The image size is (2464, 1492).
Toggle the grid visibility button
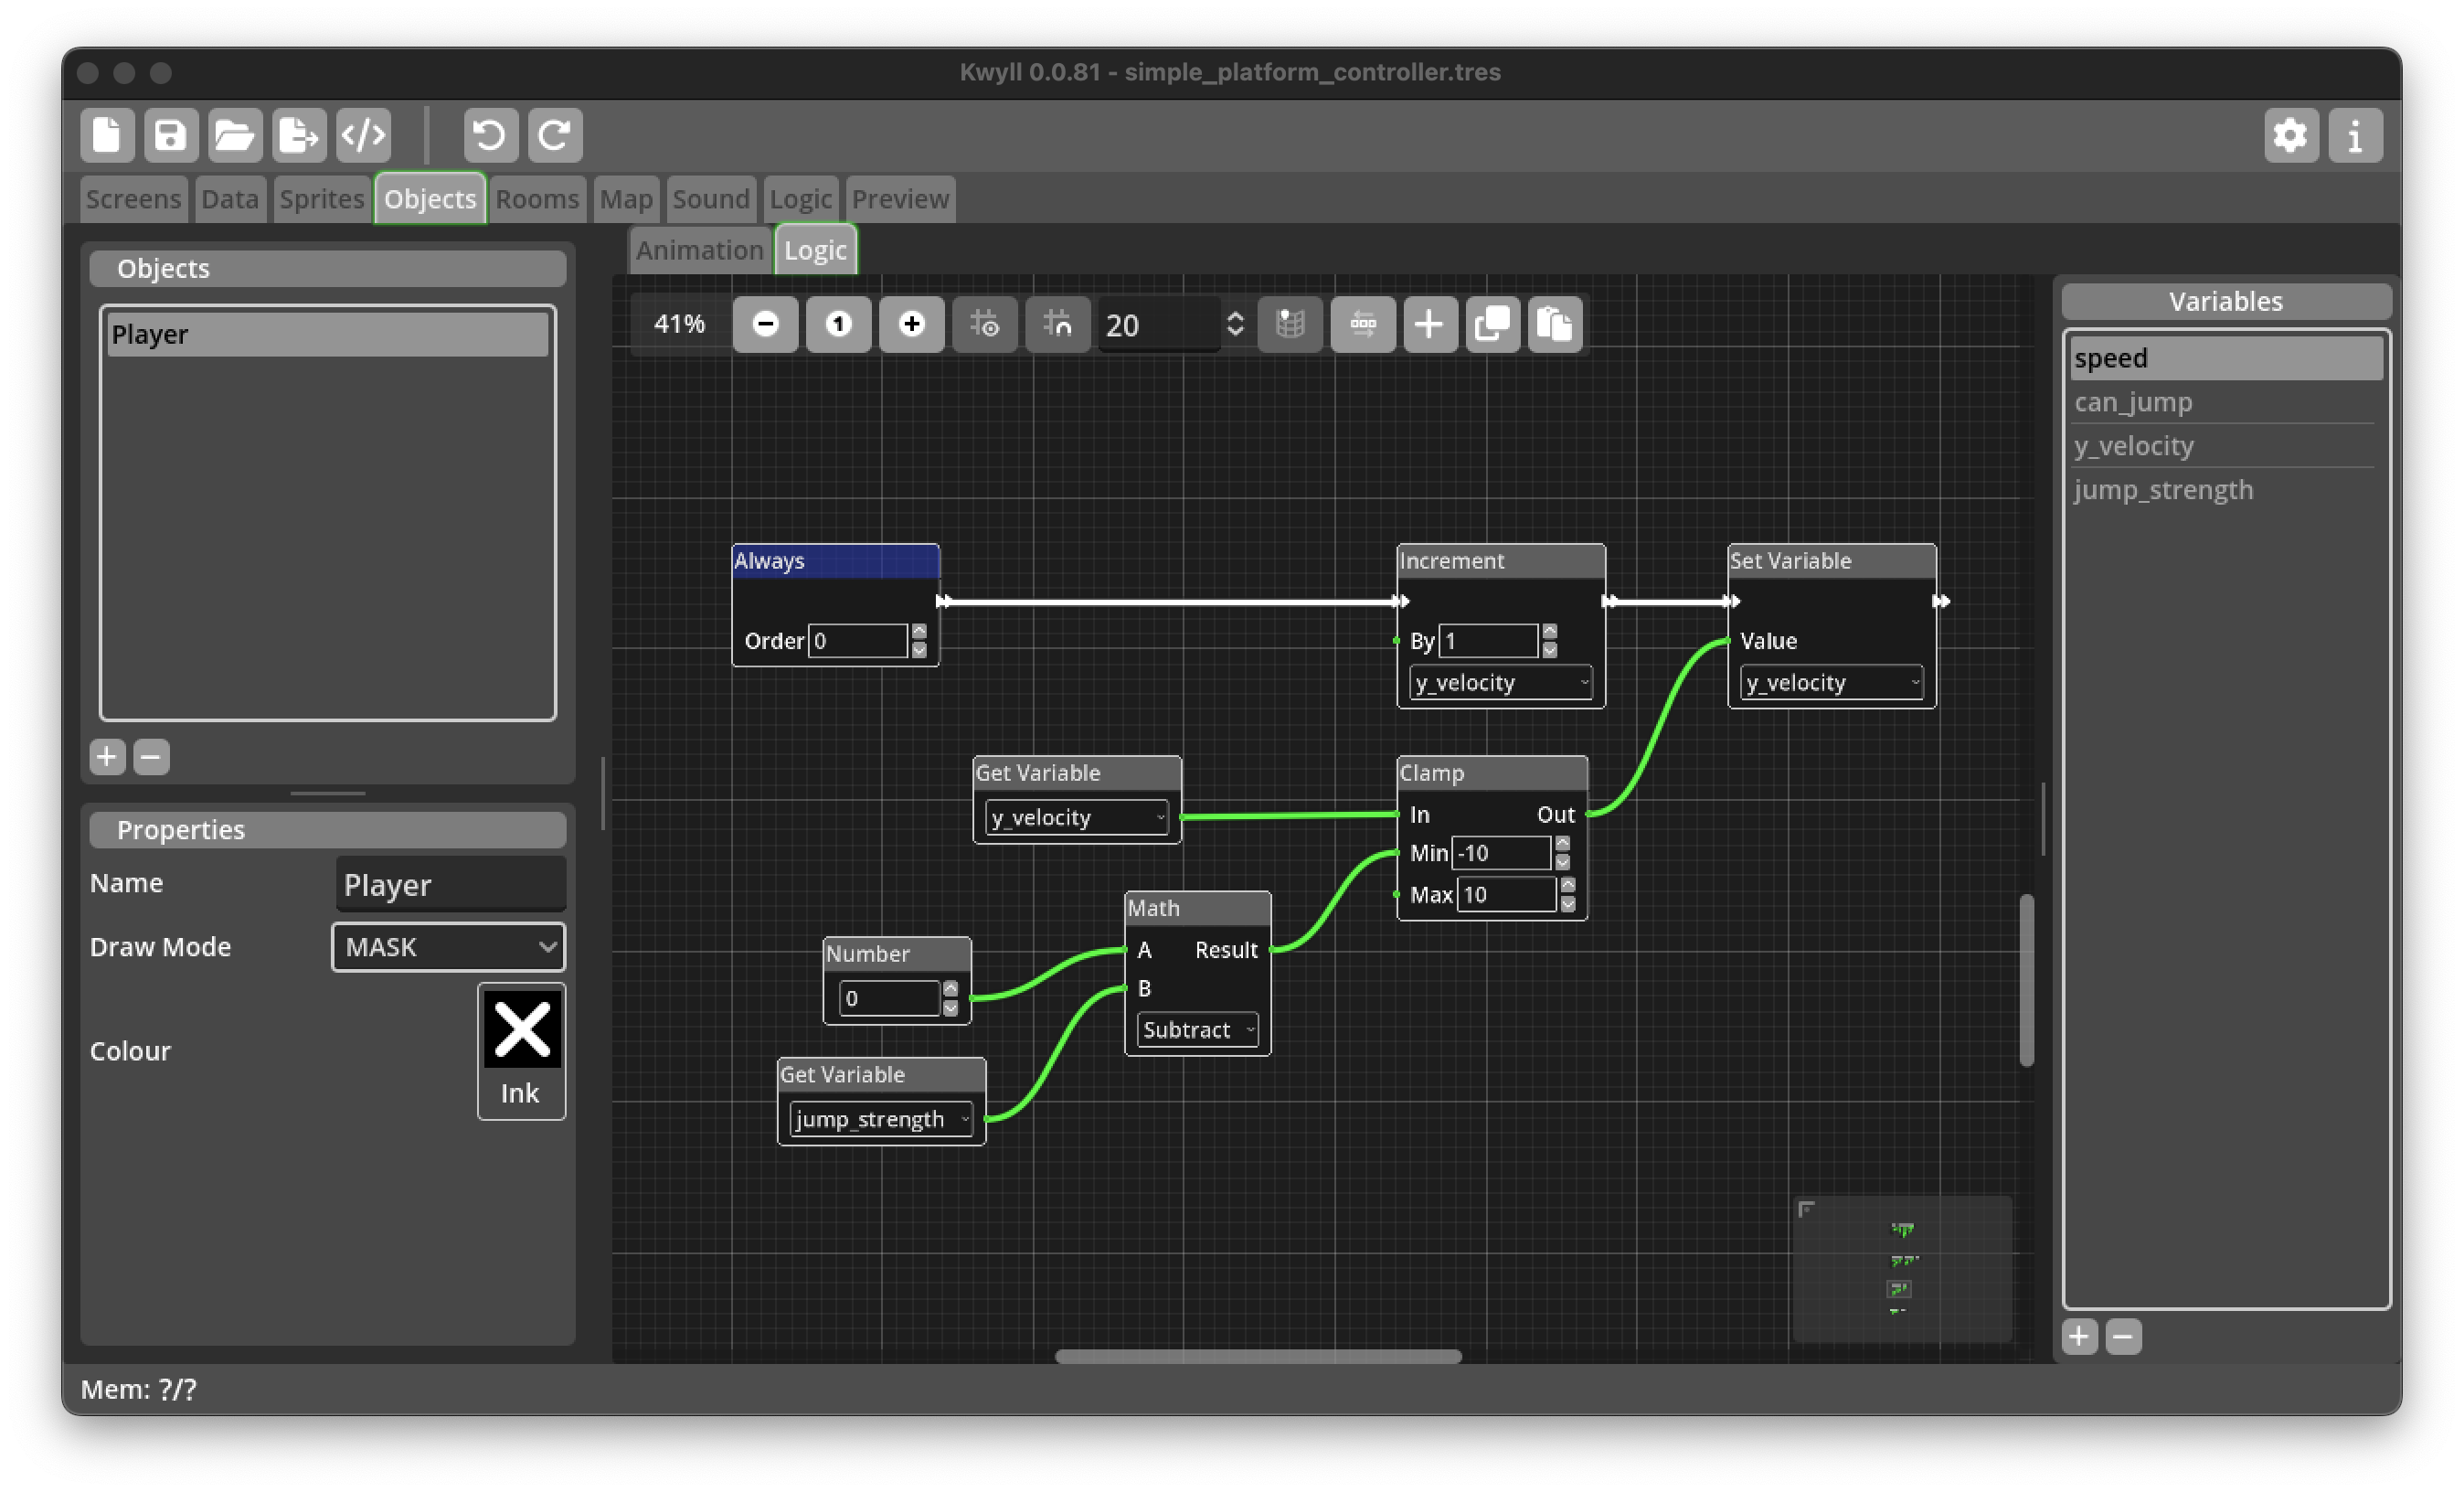pos(984,324)
